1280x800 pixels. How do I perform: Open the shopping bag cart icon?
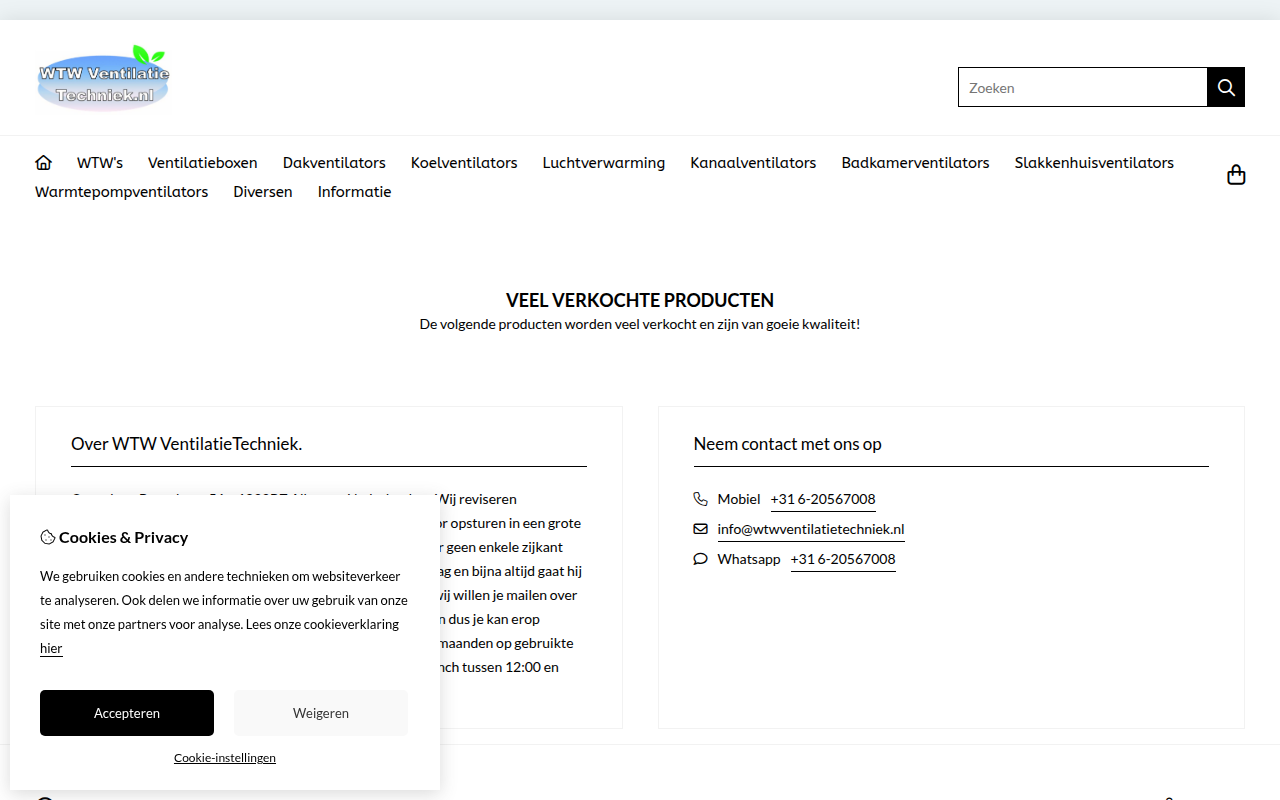coord(1236,175)
